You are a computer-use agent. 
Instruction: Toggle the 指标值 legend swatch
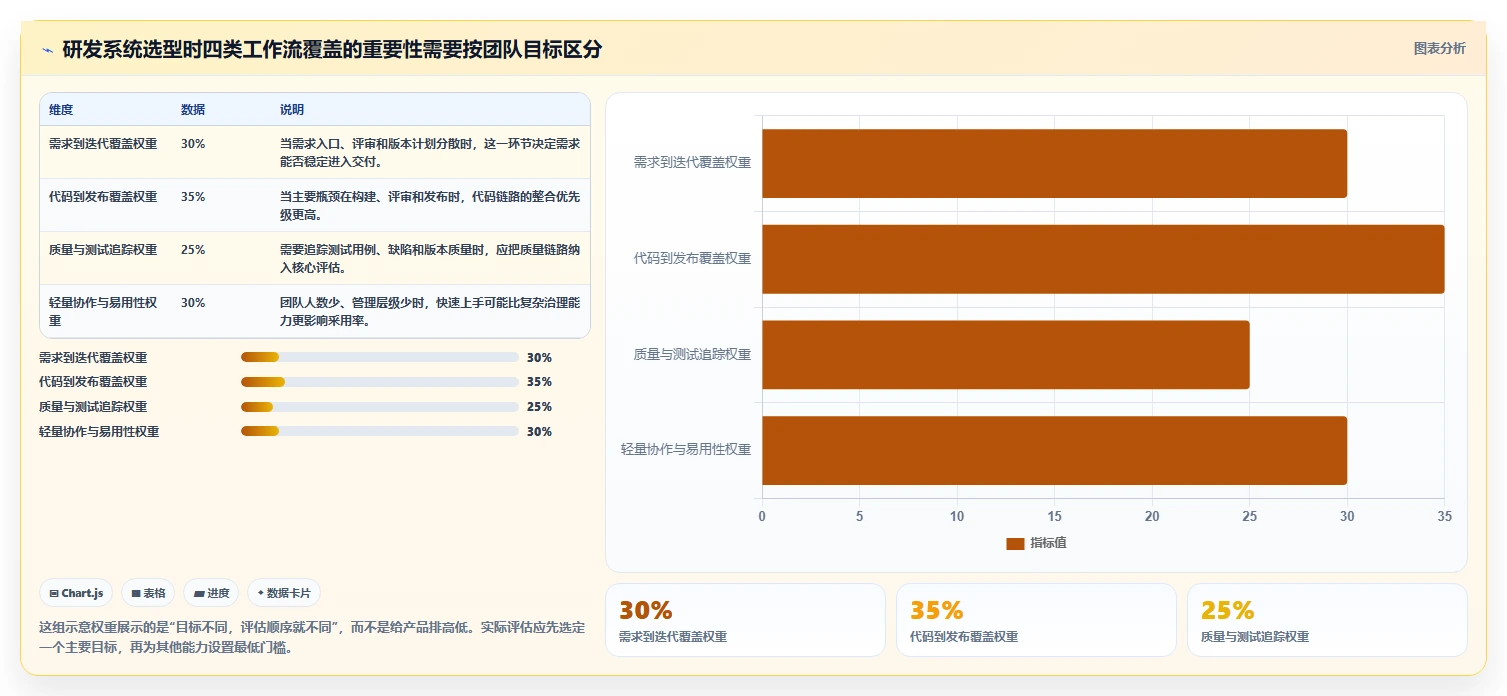point(1015,543)
